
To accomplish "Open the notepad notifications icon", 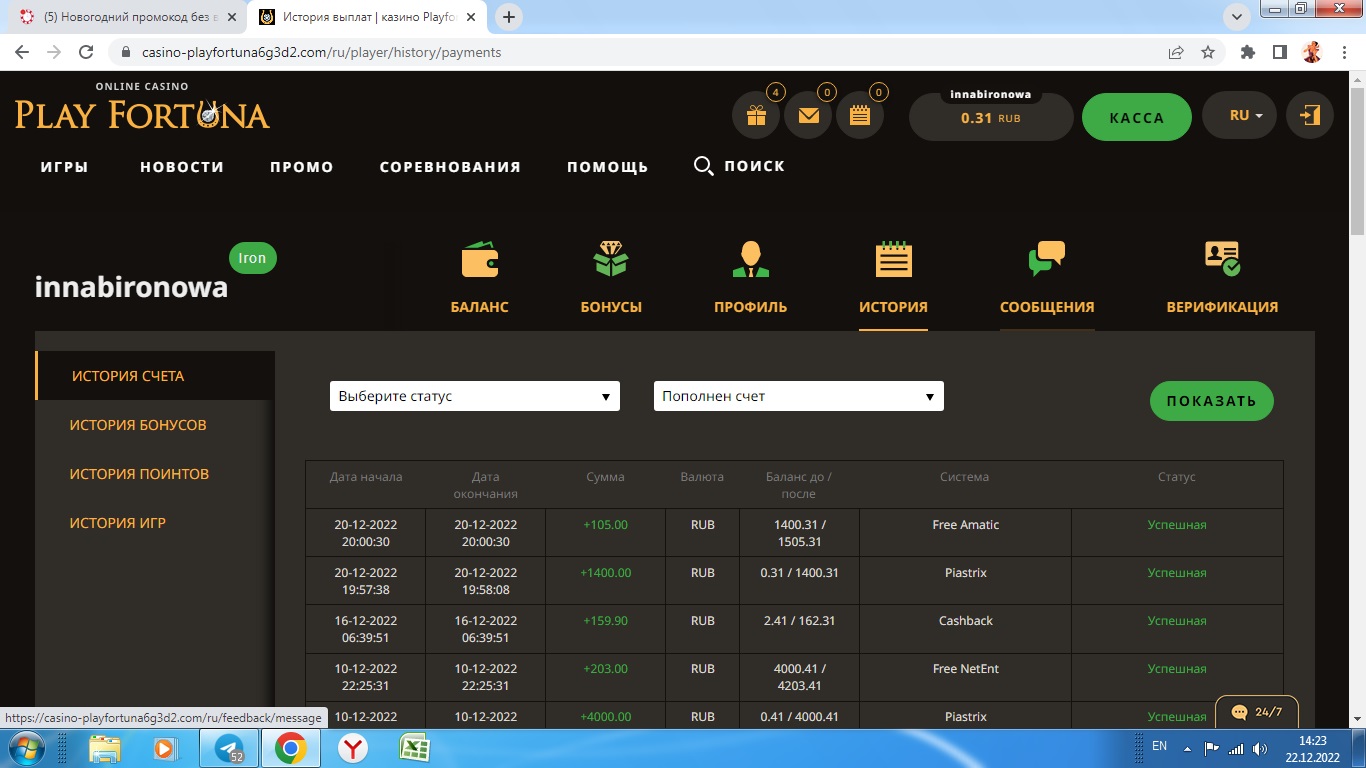I will point(860,117).
